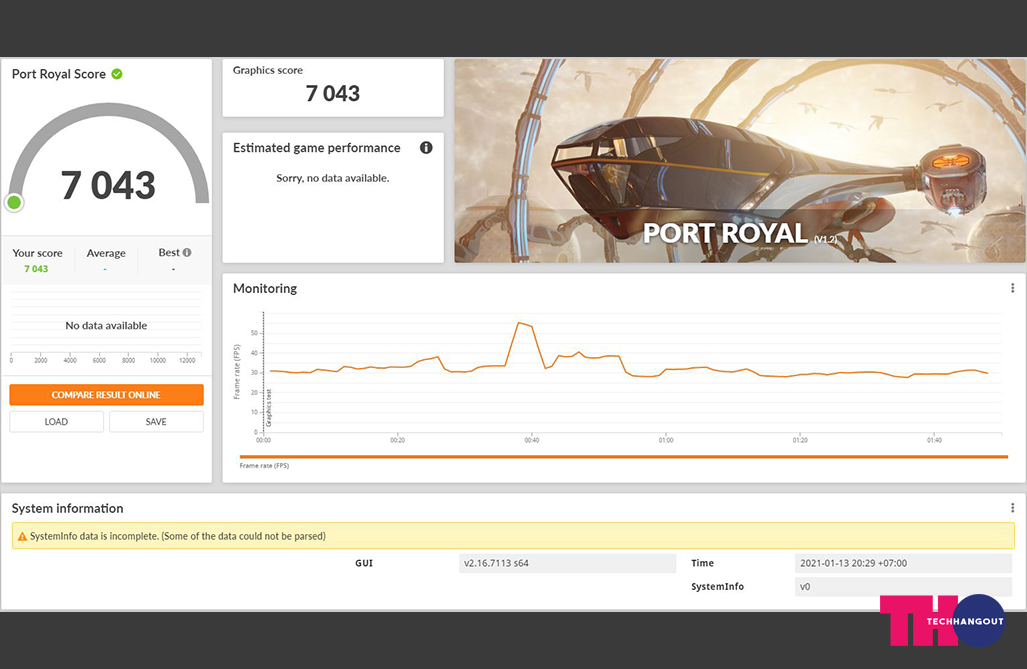Click the LOAD button
1027x669 pixels.
pyautogui.click(x=56, y=421)
